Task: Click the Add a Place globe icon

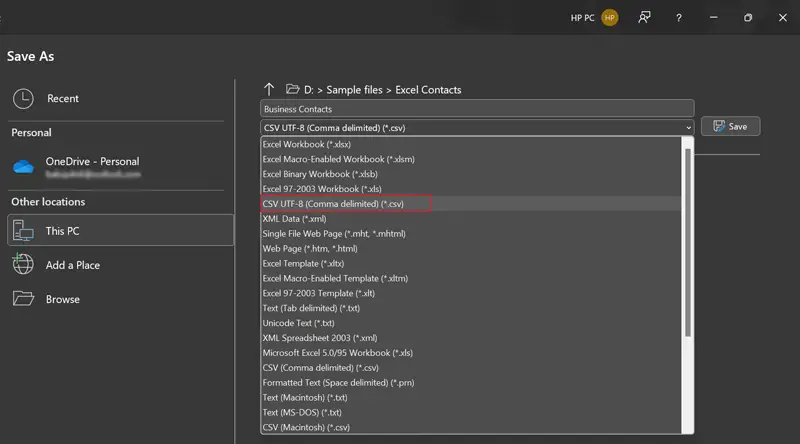Action: click(23, 265)
